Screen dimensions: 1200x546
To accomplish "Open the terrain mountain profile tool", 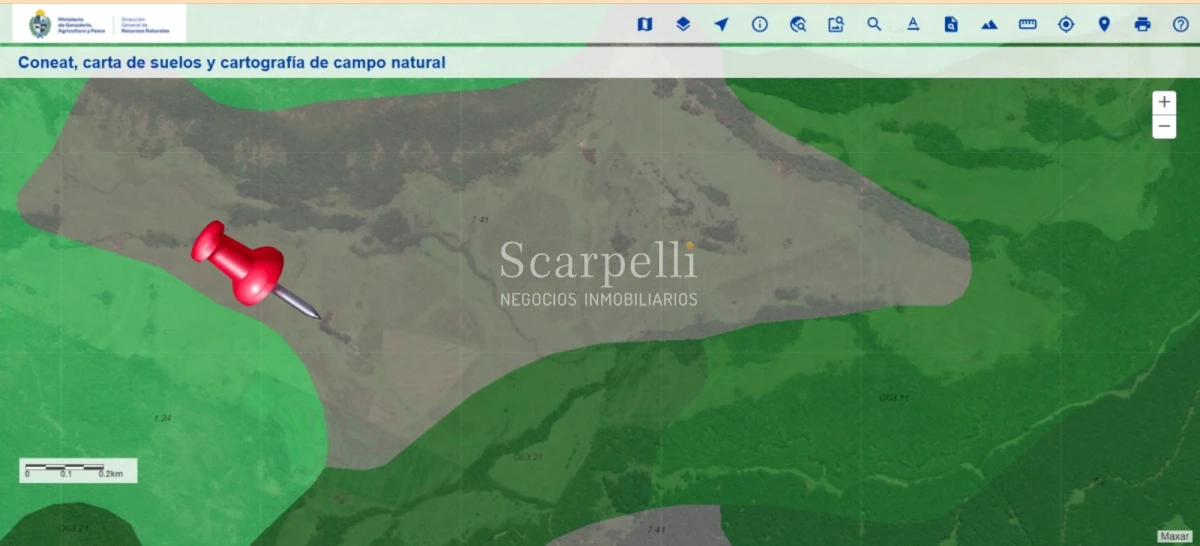I will pos(989,24).
